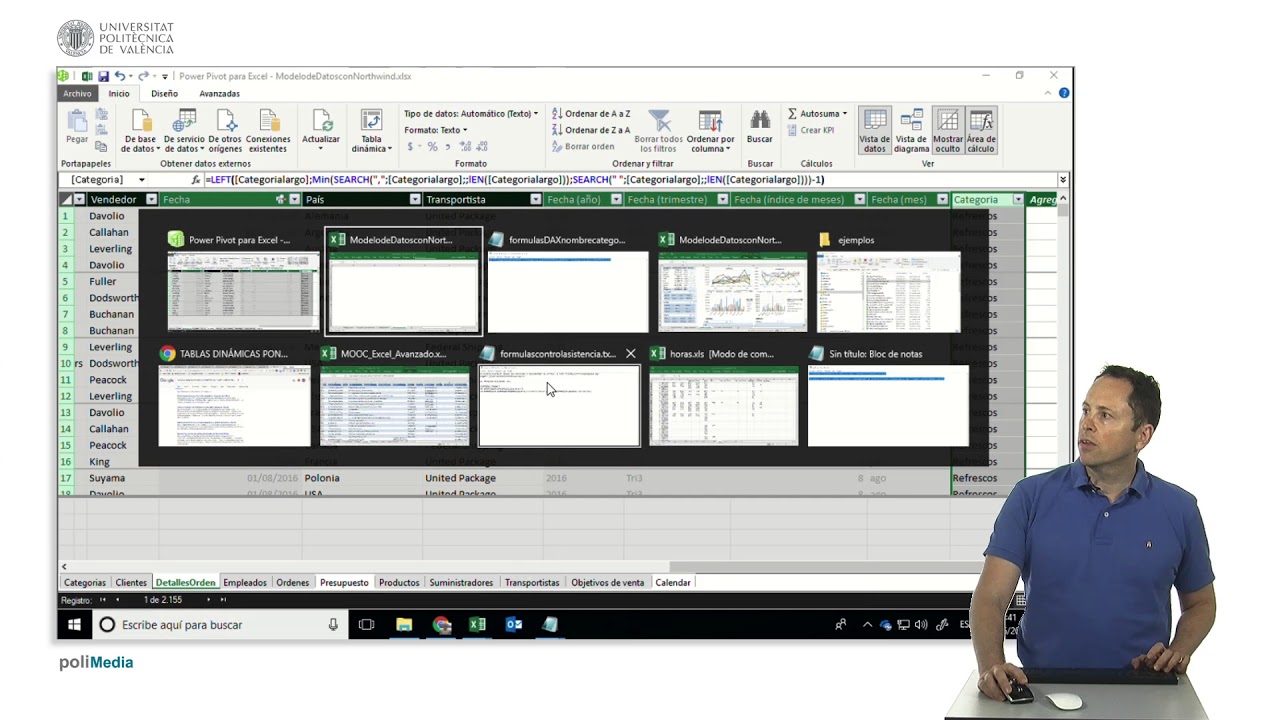Open the Categorias sheet tab
The image size is (1280, 720).
pos(84,582)
